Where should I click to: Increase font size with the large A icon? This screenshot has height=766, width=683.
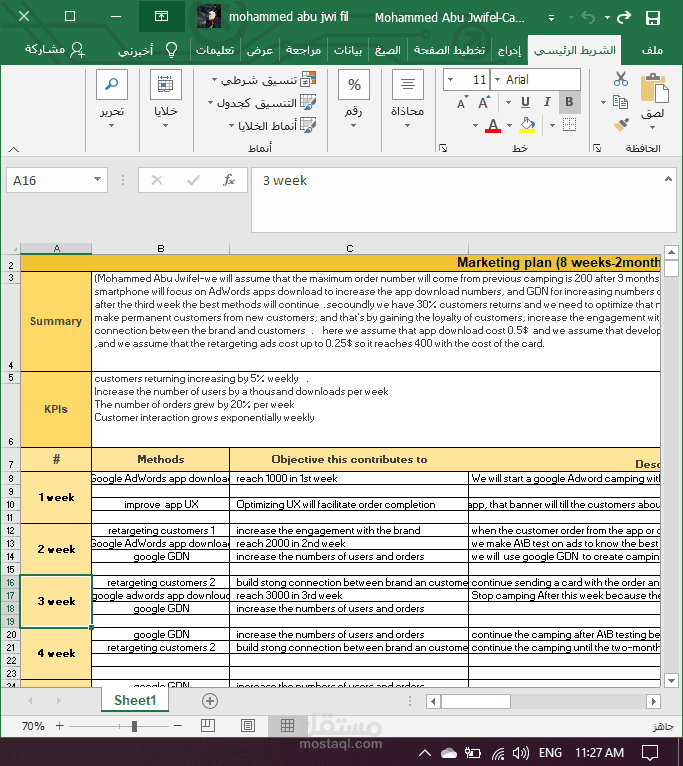484,103
